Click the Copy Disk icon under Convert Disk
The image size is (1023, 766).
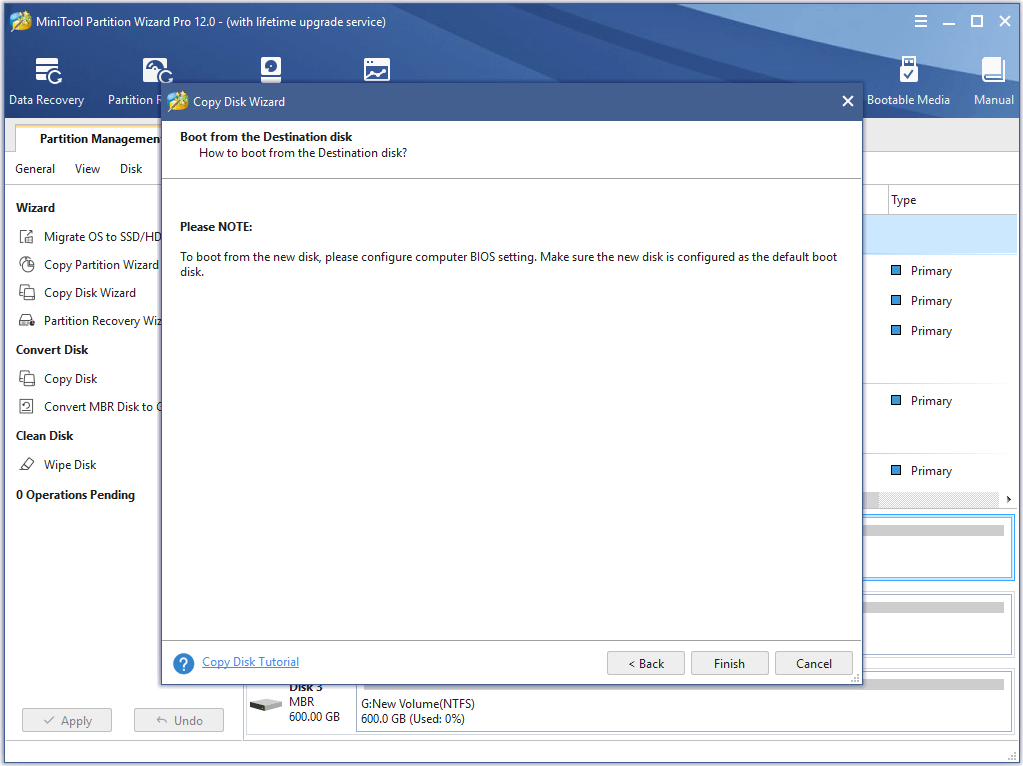coord(27,378)
